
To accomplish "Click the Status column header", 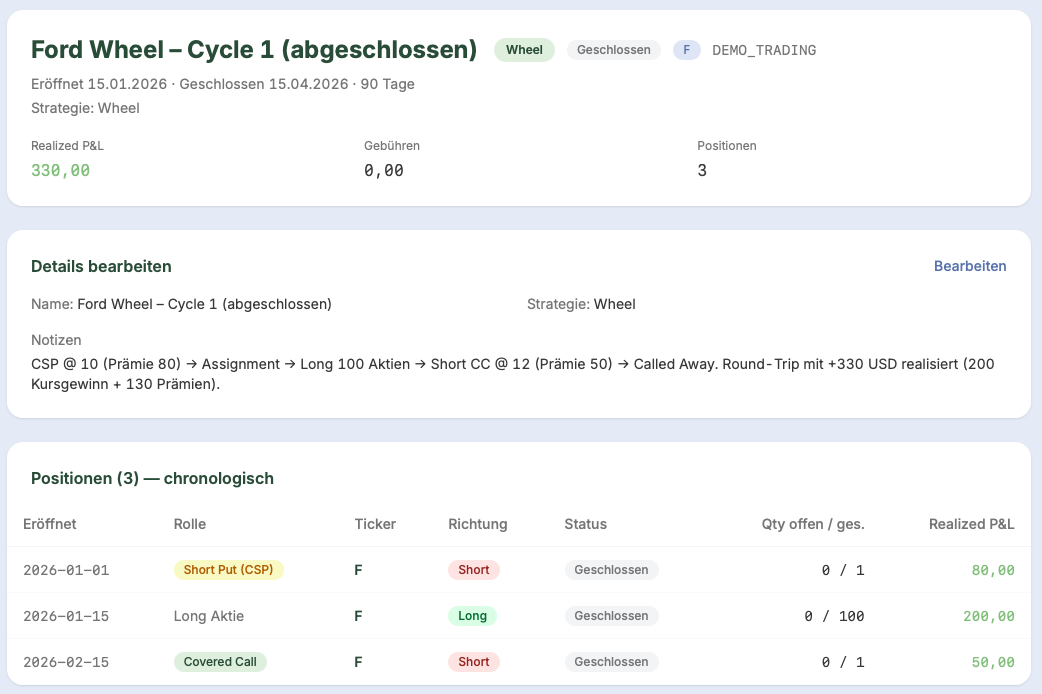I will click(x=585, y=524).
